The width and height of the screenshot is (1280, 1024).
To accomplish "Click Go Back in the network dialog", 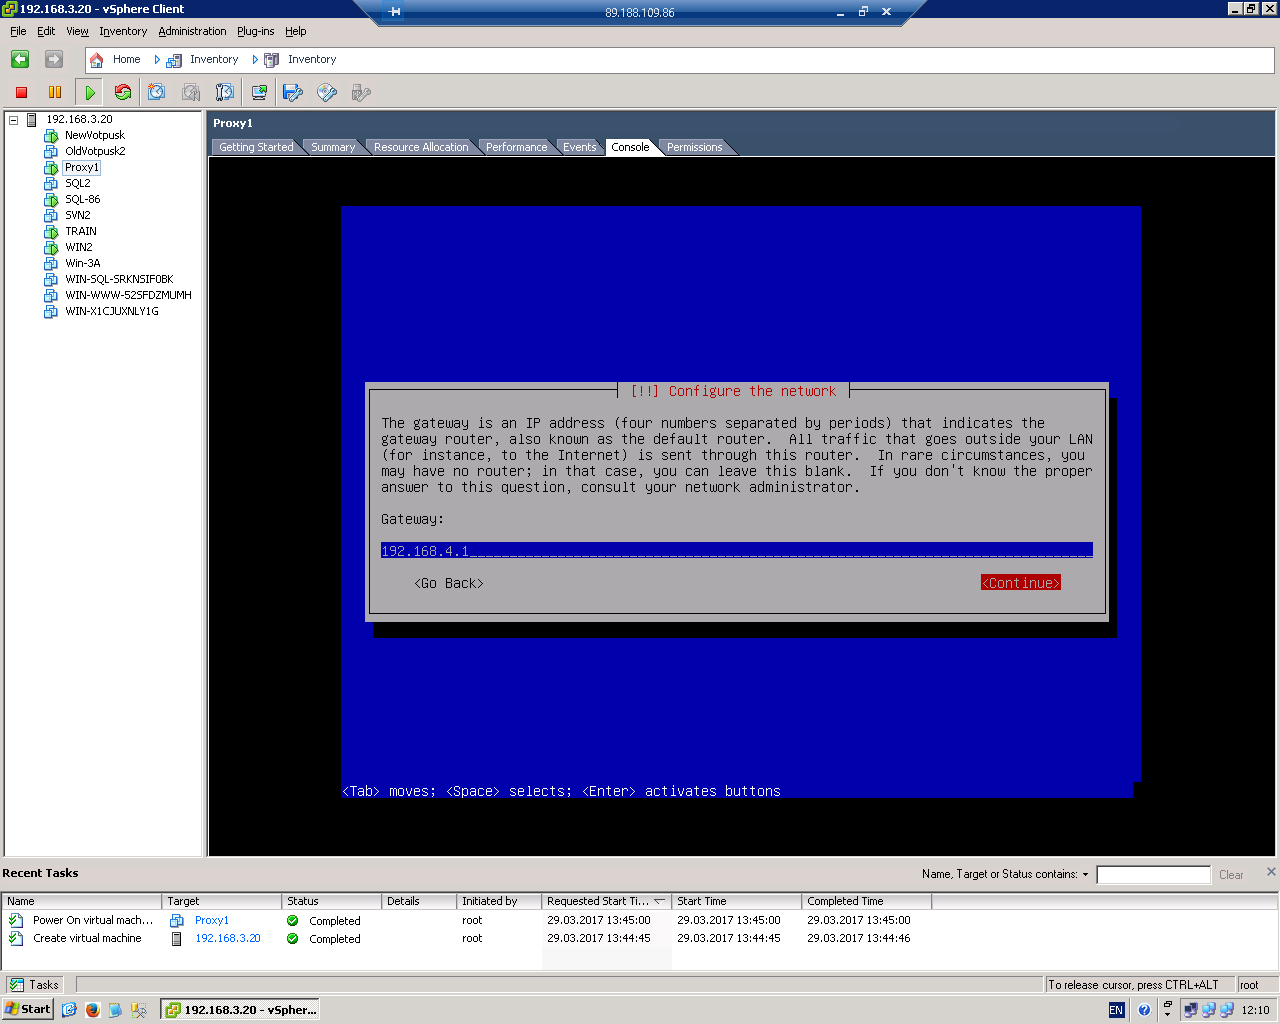I will tap(449, 583).
